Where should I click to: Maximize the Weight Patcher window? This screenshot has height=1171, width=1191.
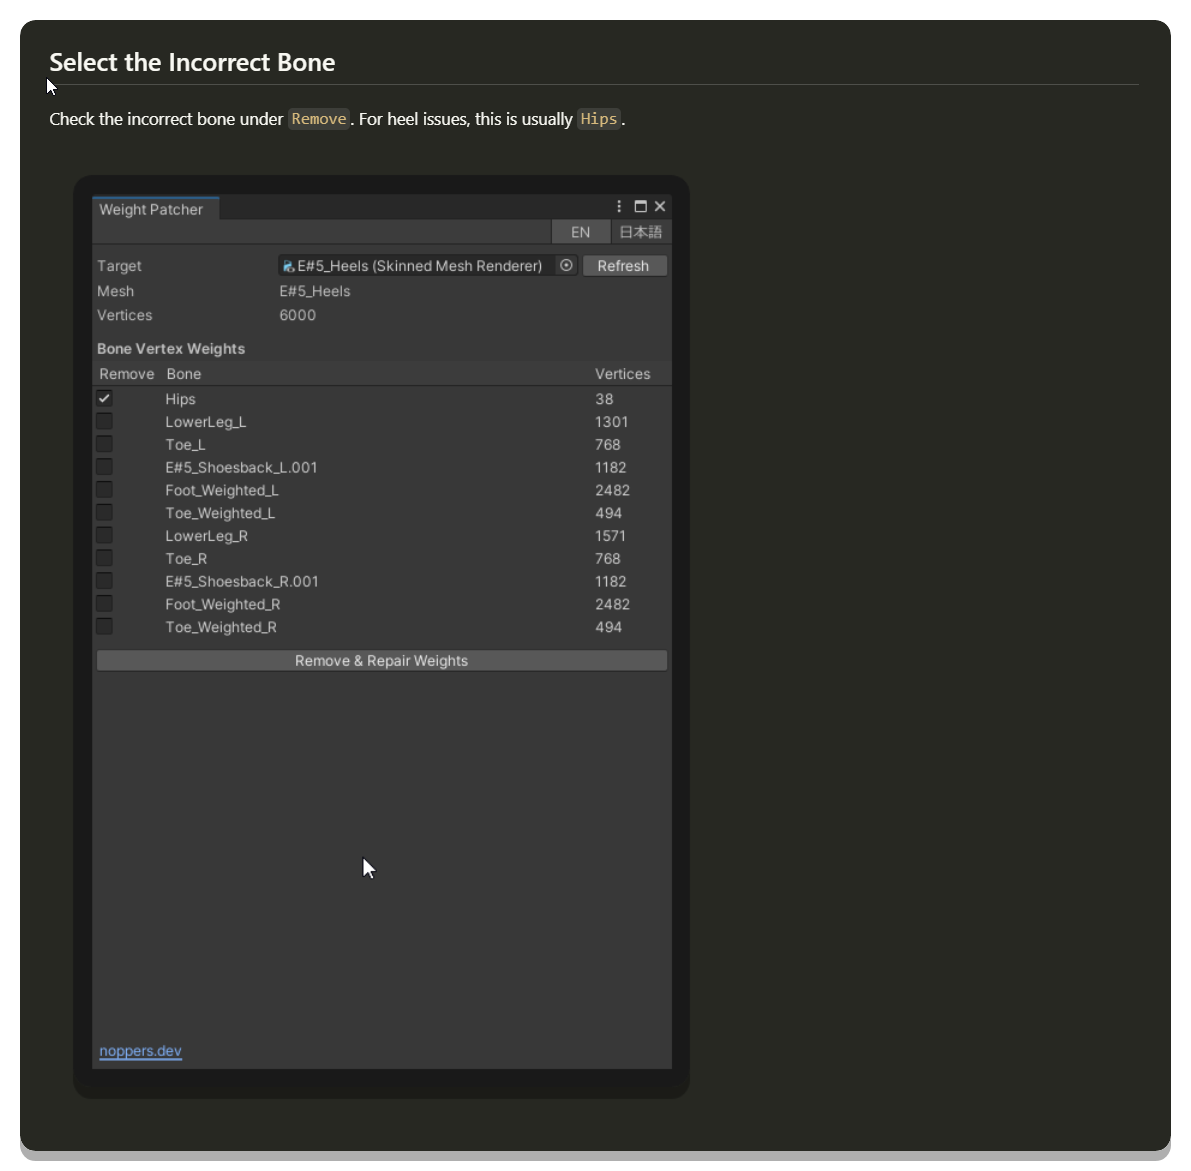(x=640, y=207)
